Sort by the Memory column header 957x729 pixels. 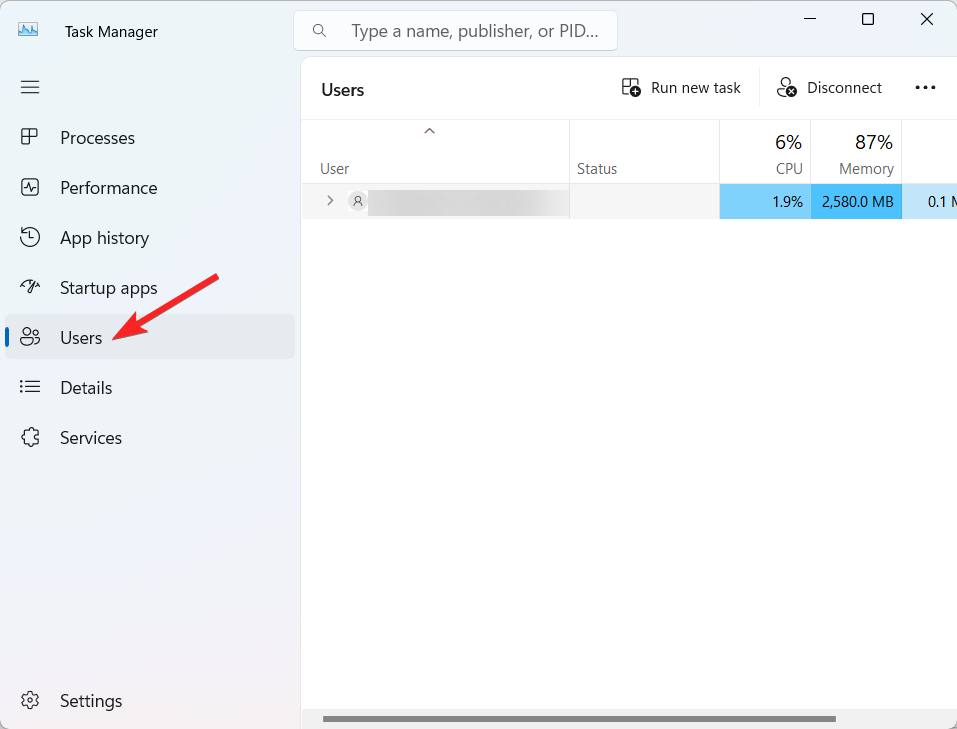pyautogui.click(x=856, y=152)
